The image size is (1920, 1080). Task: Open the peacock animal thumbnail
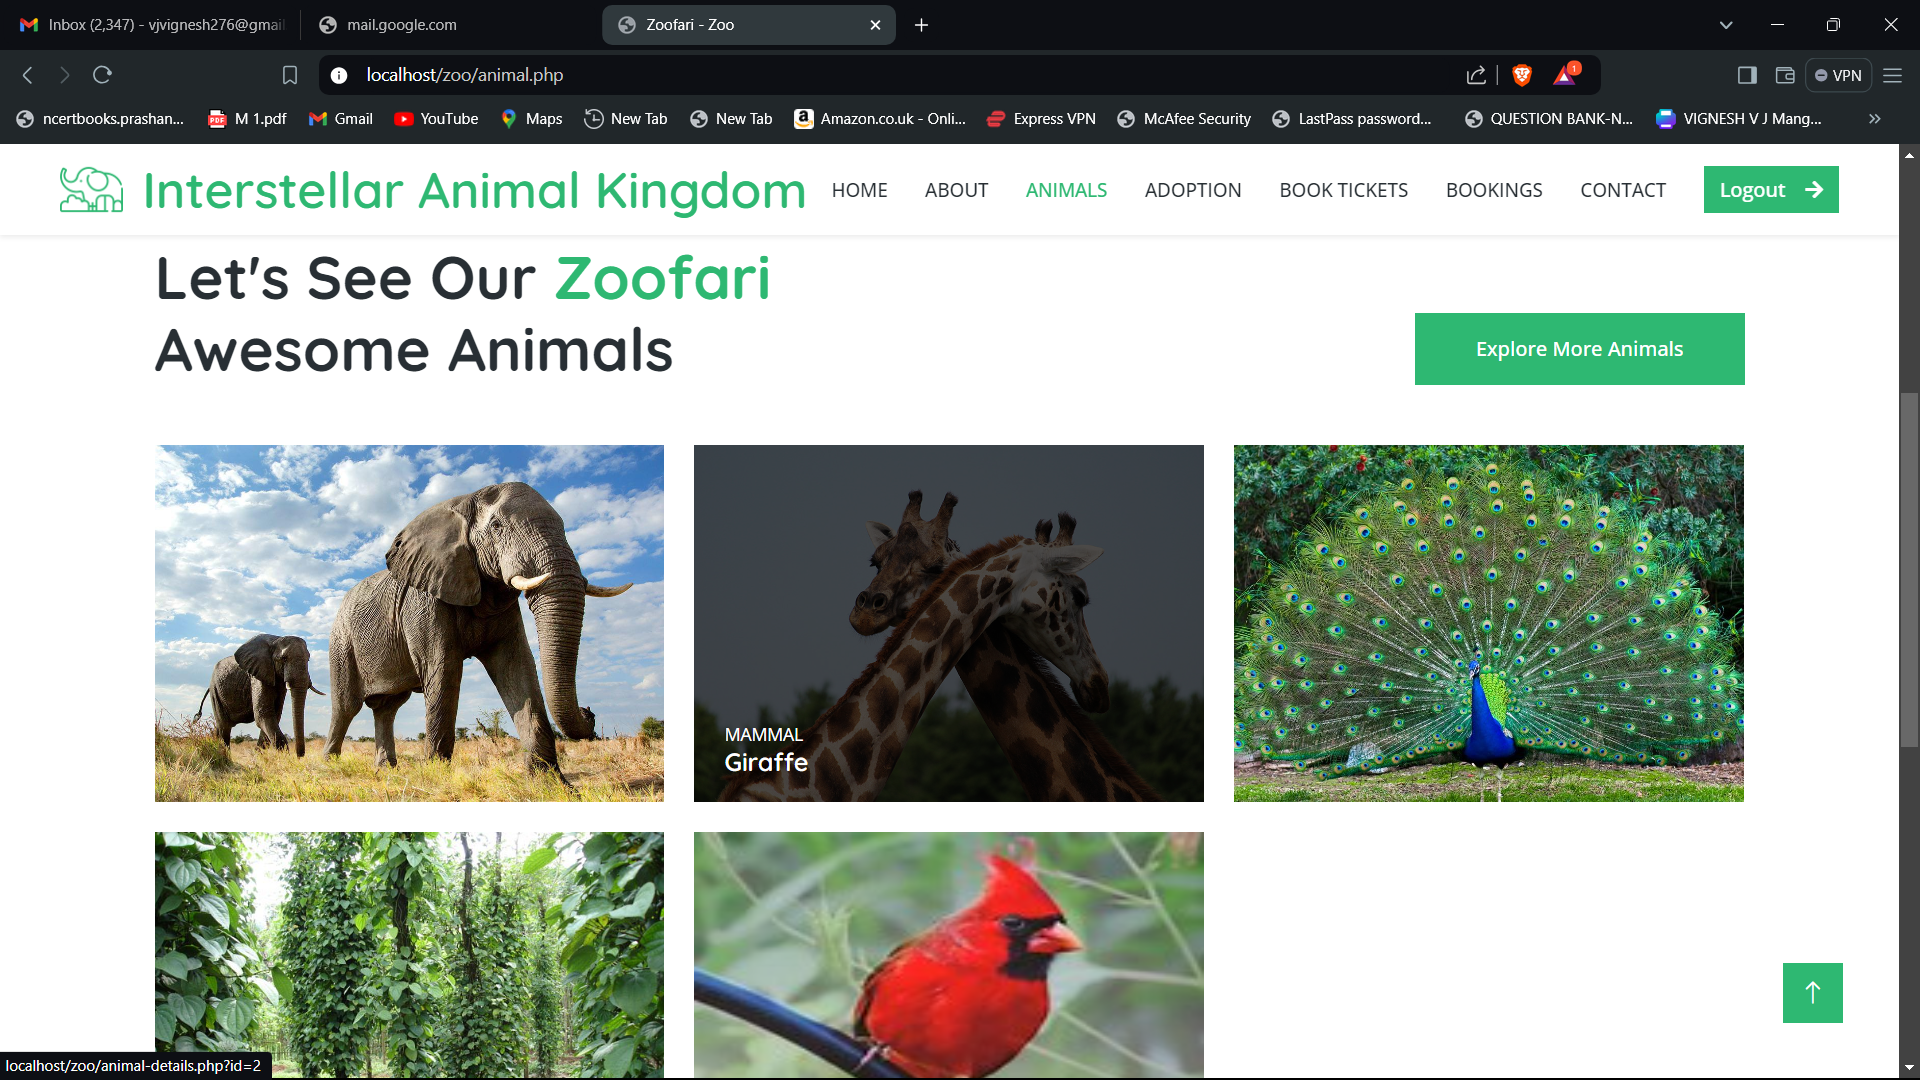(x=1488, y=623)
